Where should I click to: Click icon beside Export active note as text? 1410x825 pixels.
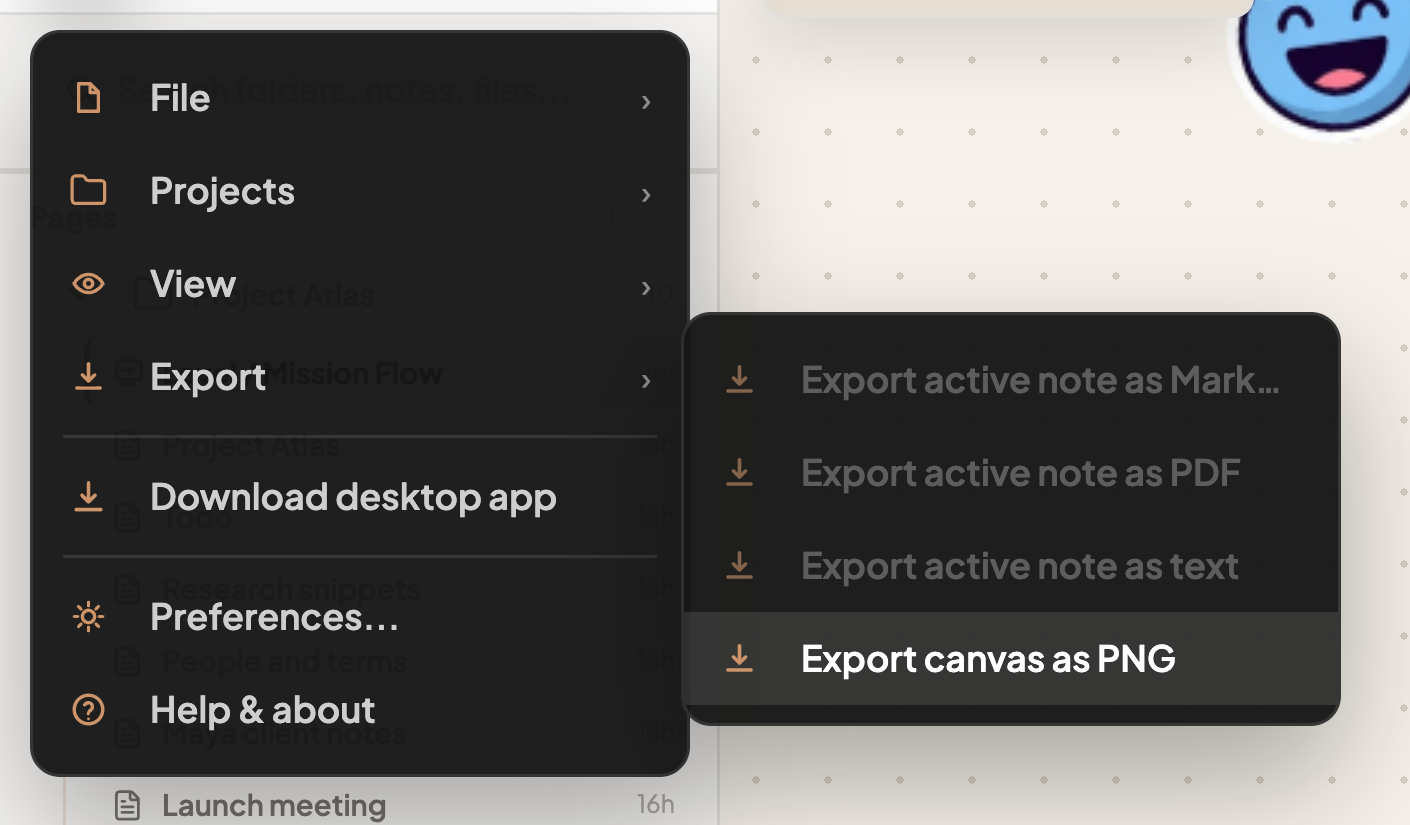[739, 565]
